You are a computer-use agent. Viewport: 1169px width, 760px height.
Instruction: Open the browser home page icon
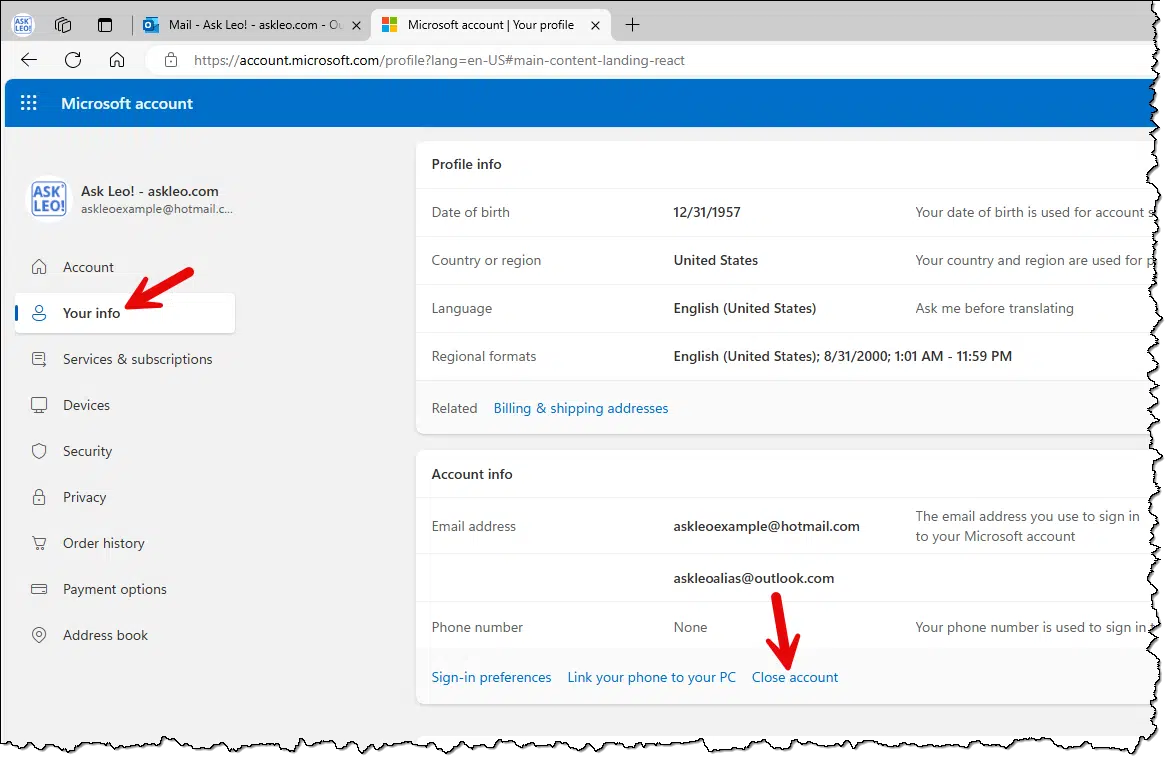coord(117,60)
